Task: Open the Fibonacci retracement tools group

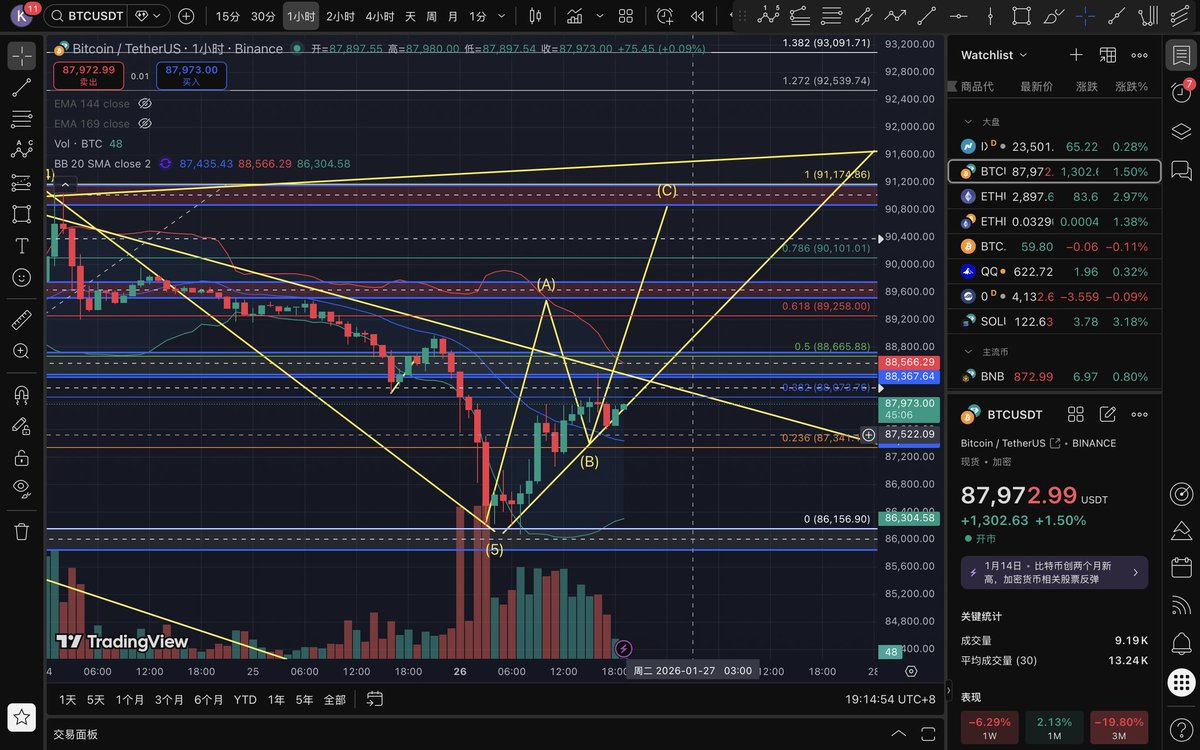Action: (21, 119)
